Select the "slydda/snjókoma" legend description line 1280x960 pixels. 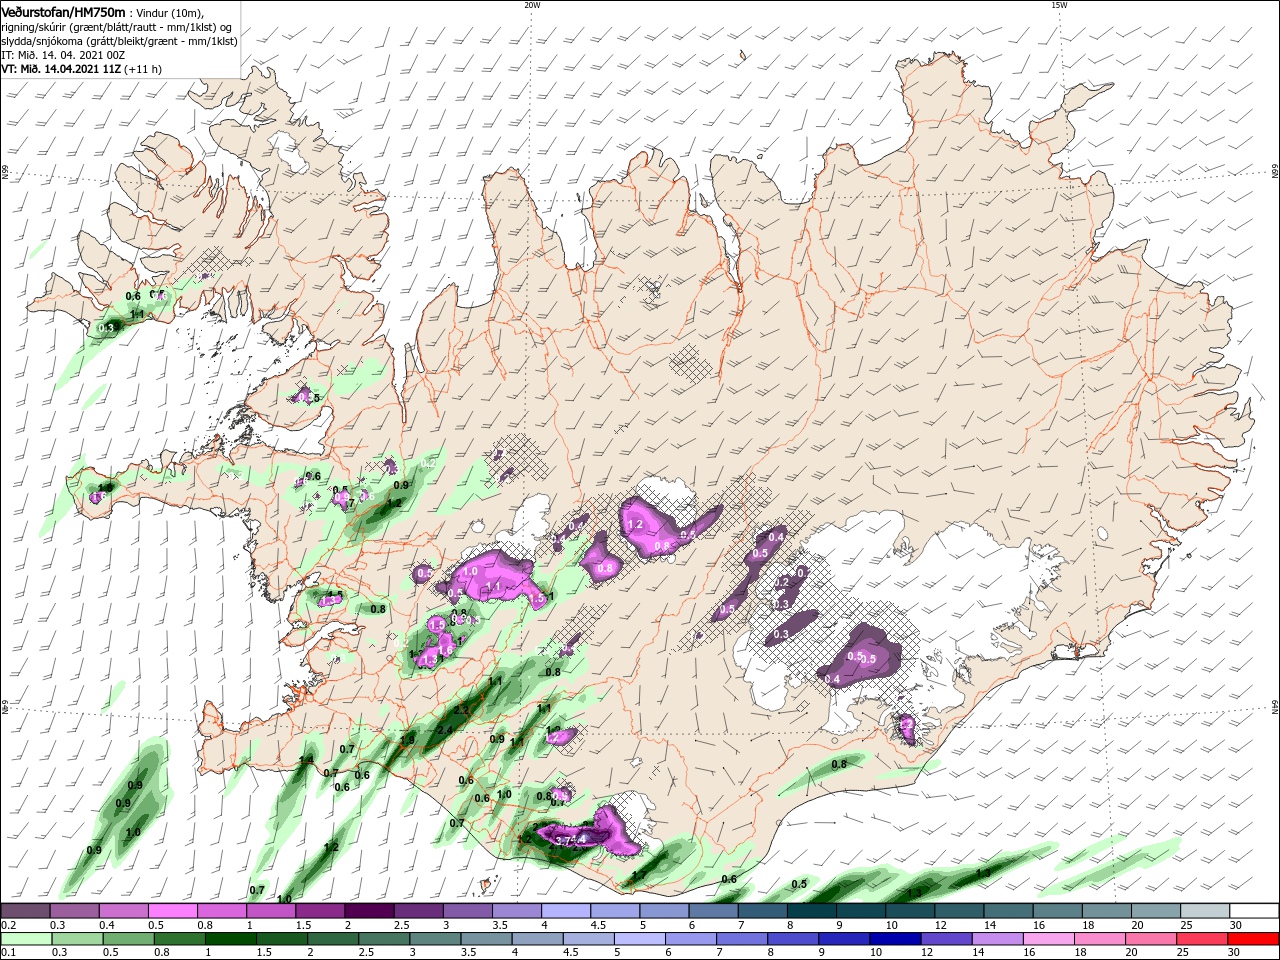[x=119, y=42]
